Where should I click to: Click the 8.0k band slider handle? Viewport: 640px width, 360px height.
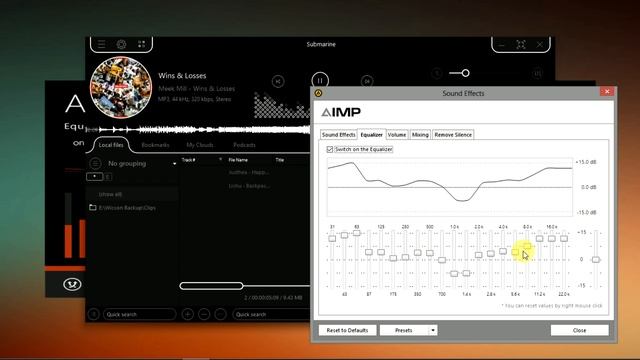527,246
